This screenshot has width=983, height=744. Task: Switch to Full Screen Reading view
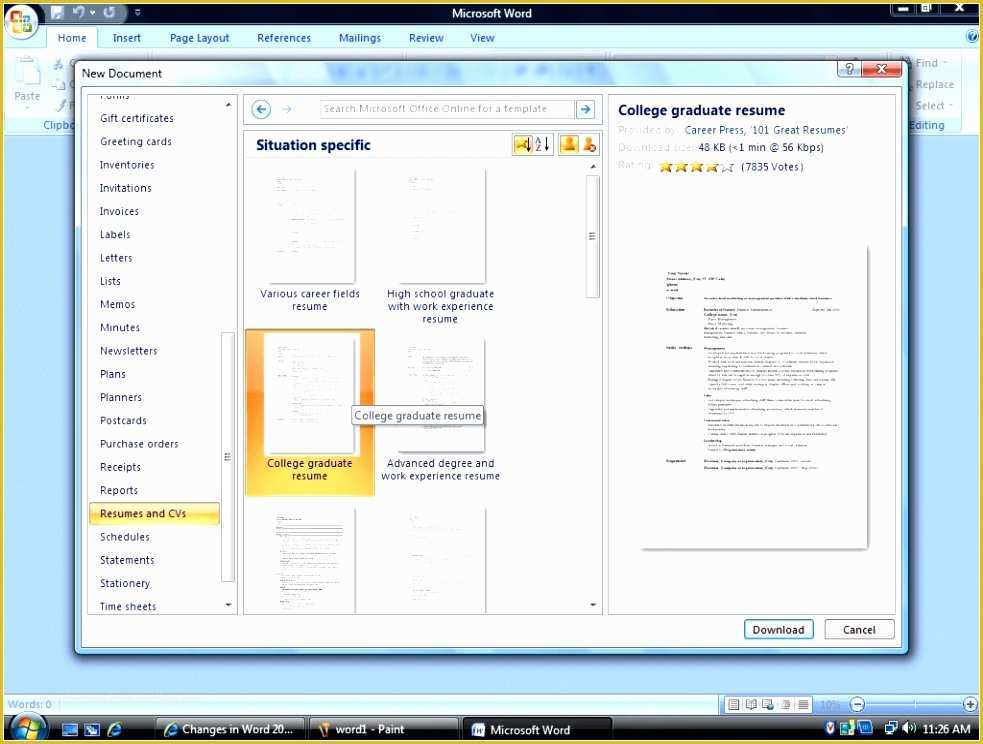tap(750, 704)
